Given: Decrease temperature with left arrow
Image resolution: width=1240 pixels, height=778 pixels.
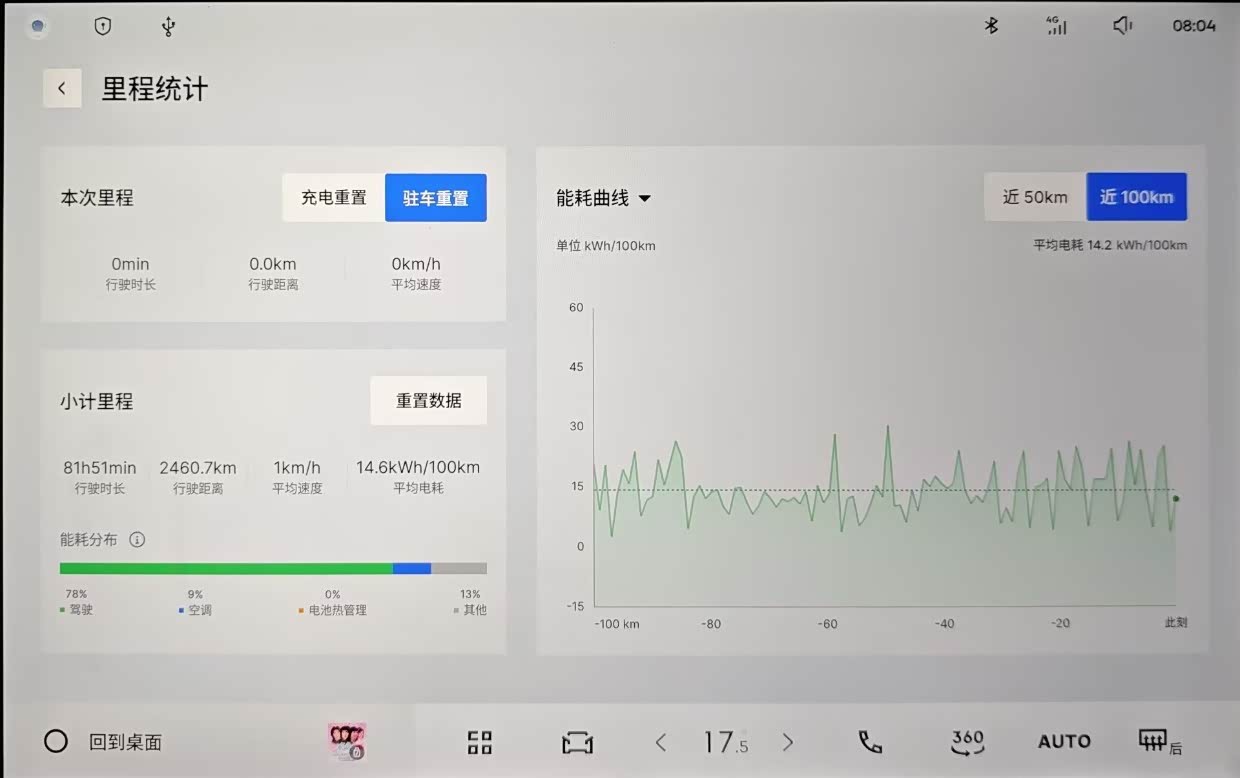Looking at the screenshot, I should (660, 742).
